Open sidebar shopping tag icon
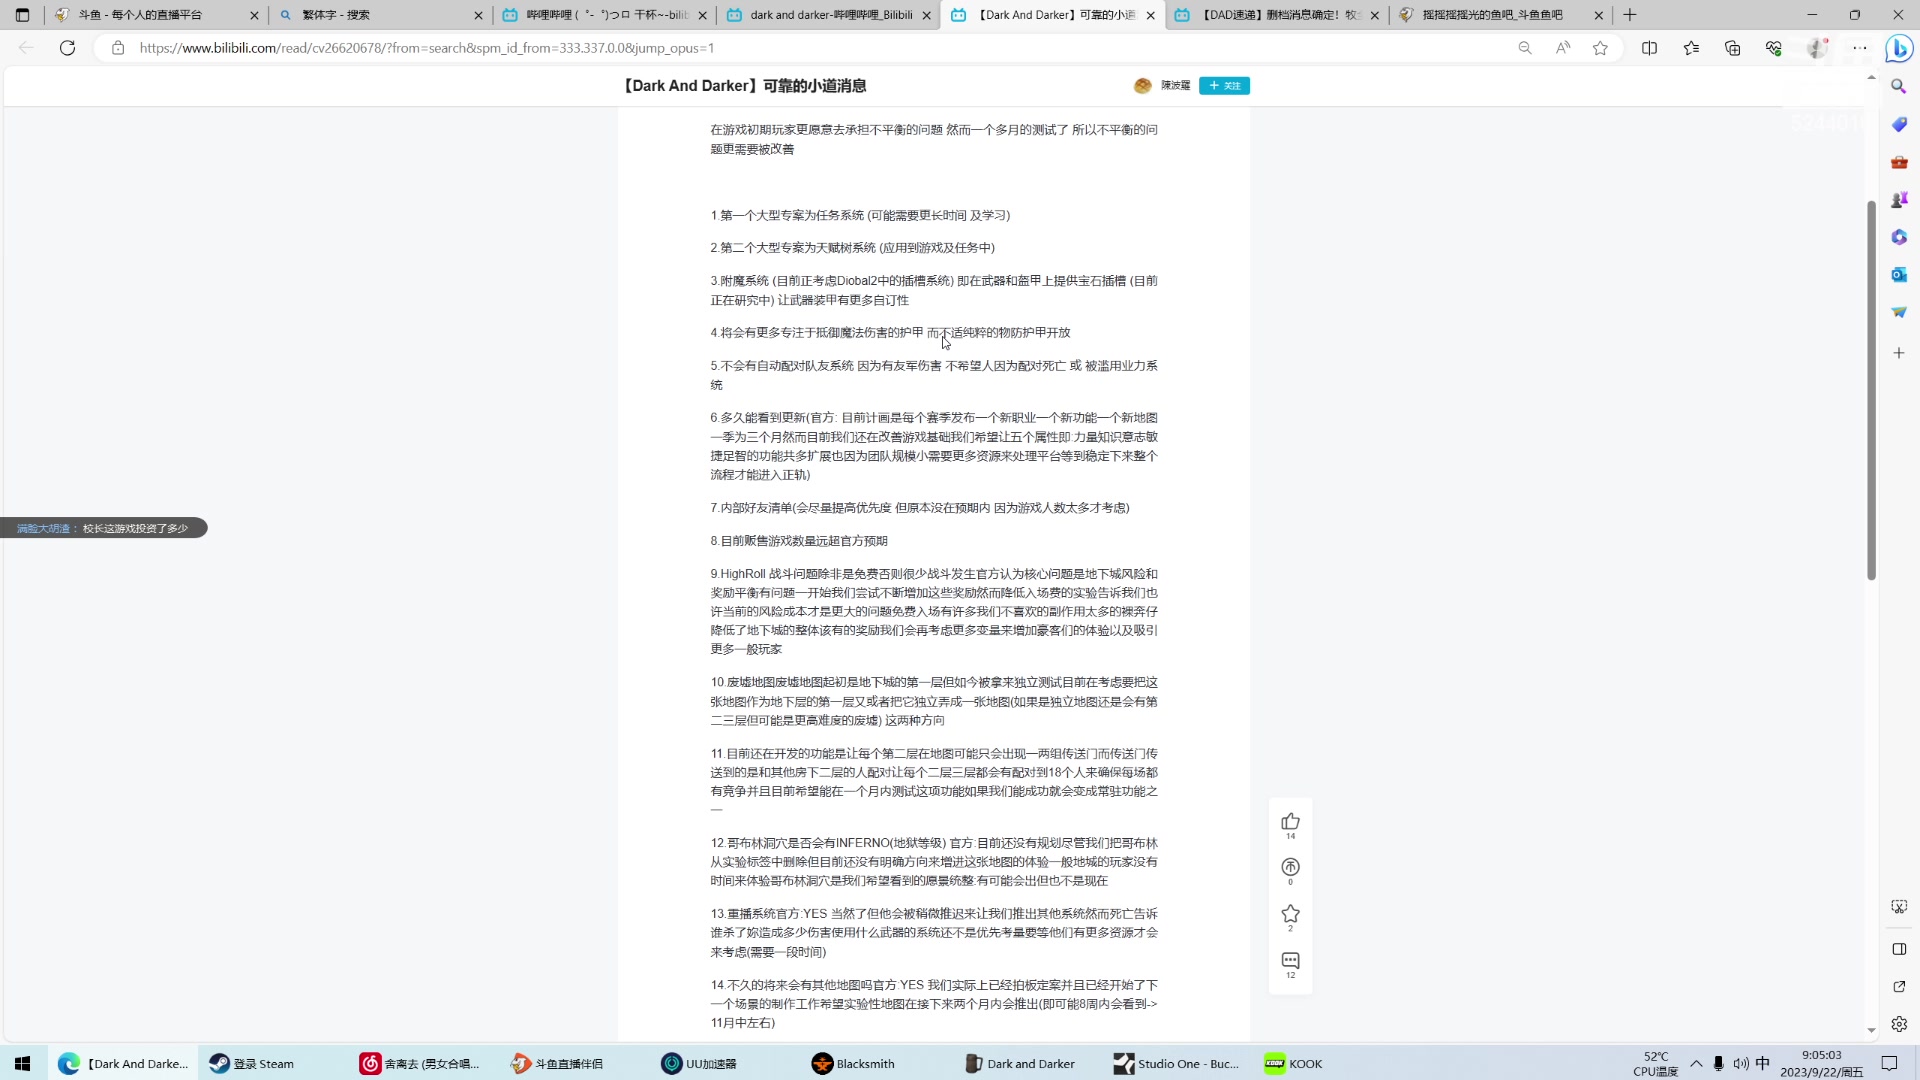 (1899, 124)
